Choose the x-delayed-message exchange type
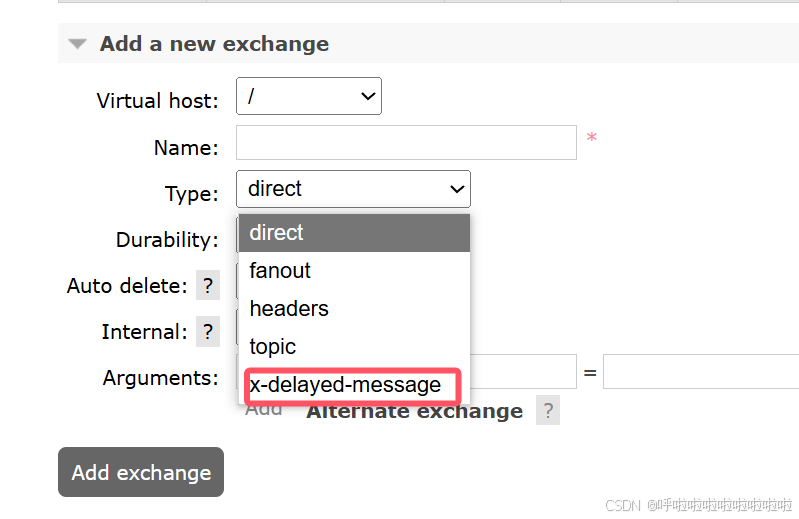 (x=346, y=385)
